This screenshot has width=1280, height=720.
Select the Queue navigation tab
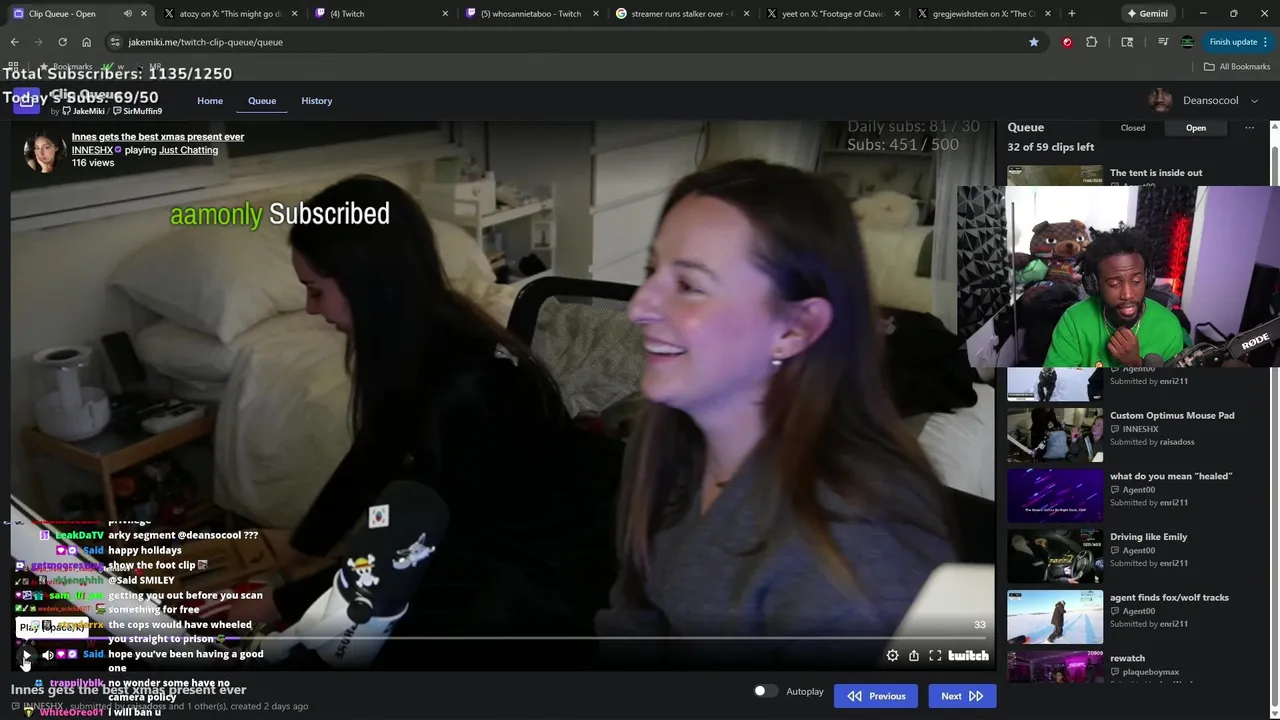[x=262, y=101]
